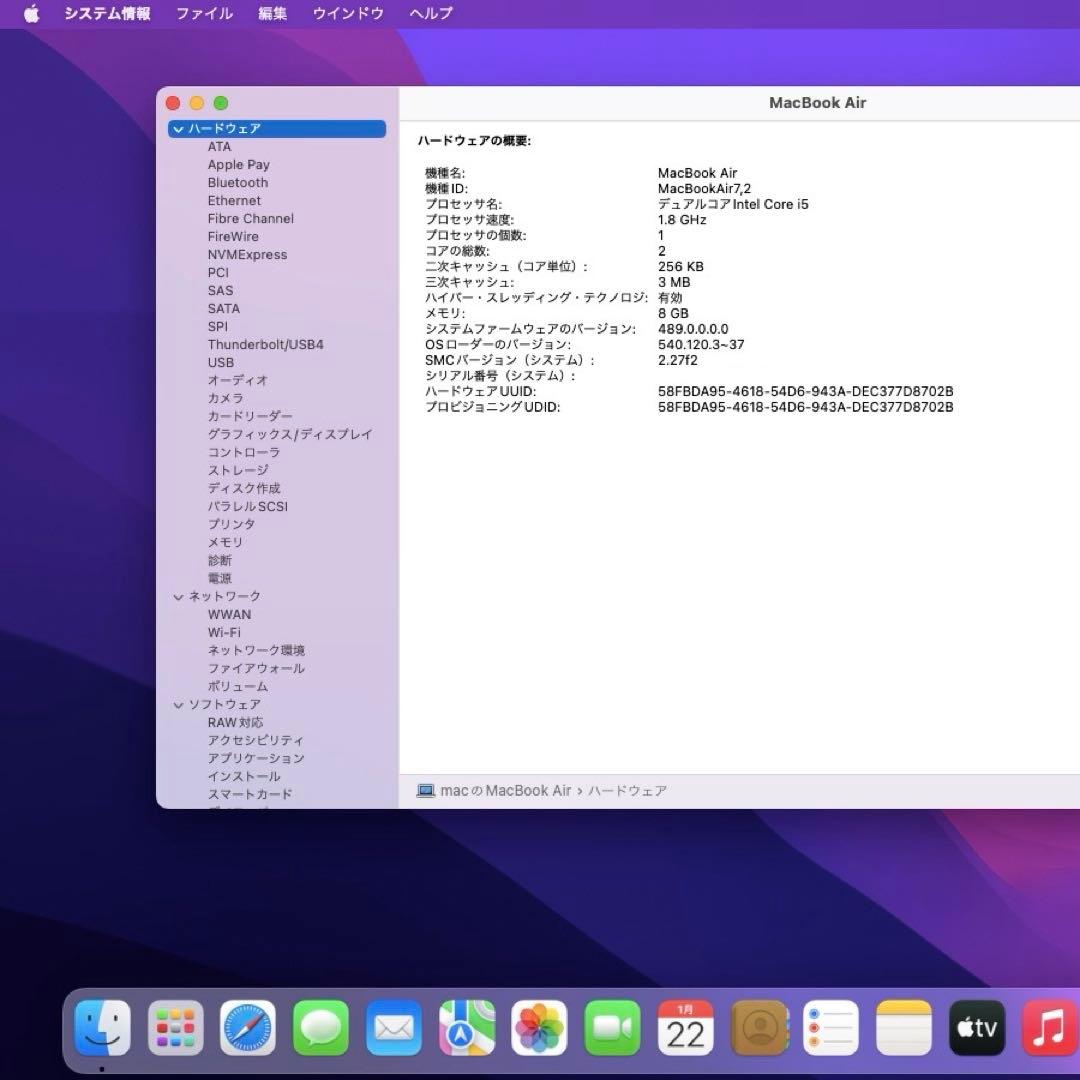The height and width of the screenshot is (1080, 1080).
Task: Open Safari from the Dock
Action: tap(248, 1026)
